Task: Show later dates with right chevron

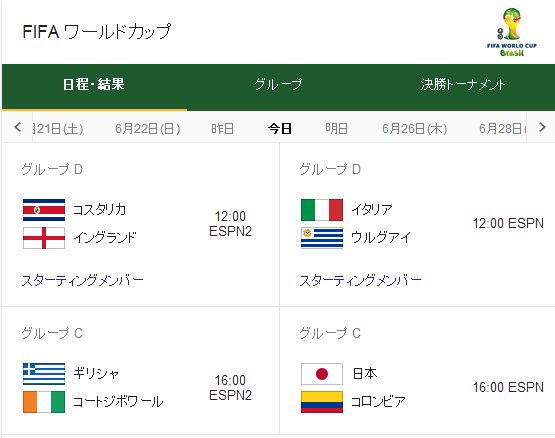Action: (542, 127)
